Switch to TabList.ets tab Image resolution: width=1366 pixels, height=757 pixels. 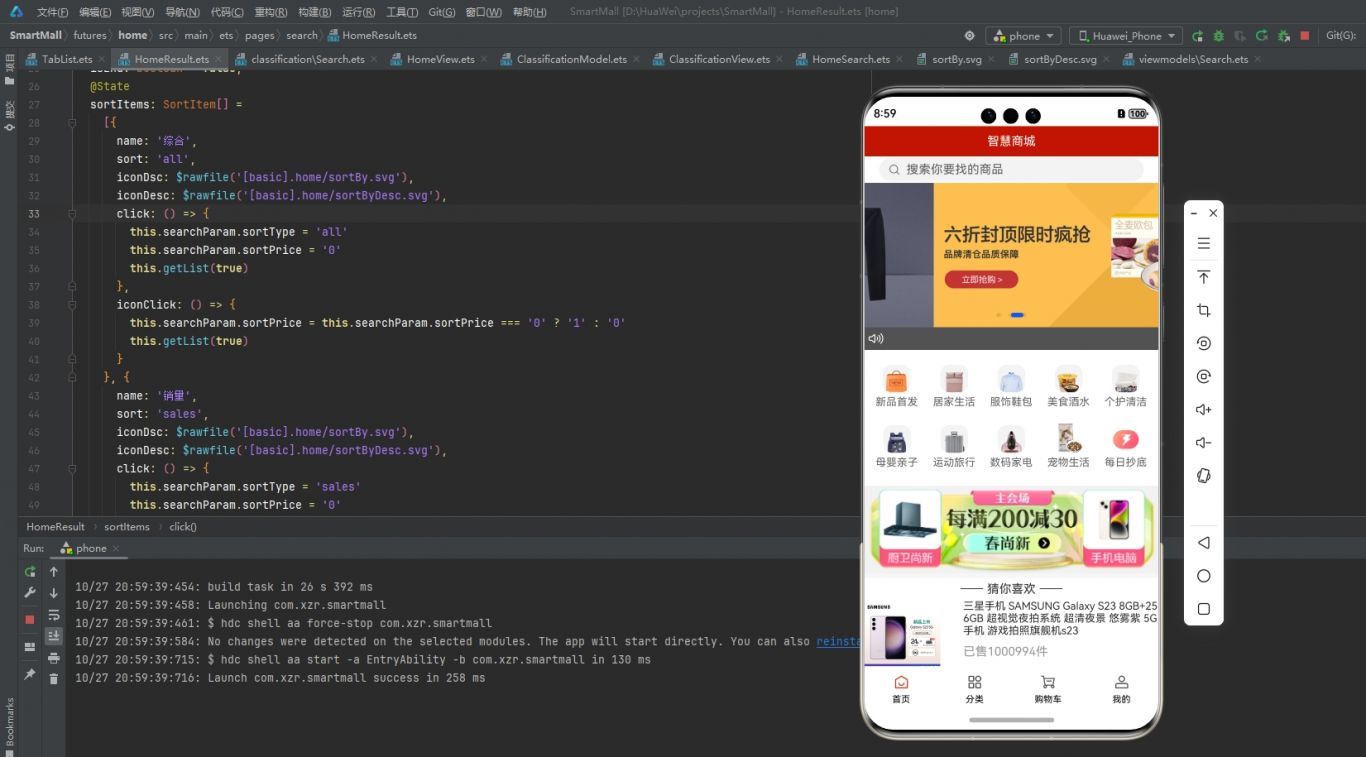pyautogui.click(x=67, y=59)
